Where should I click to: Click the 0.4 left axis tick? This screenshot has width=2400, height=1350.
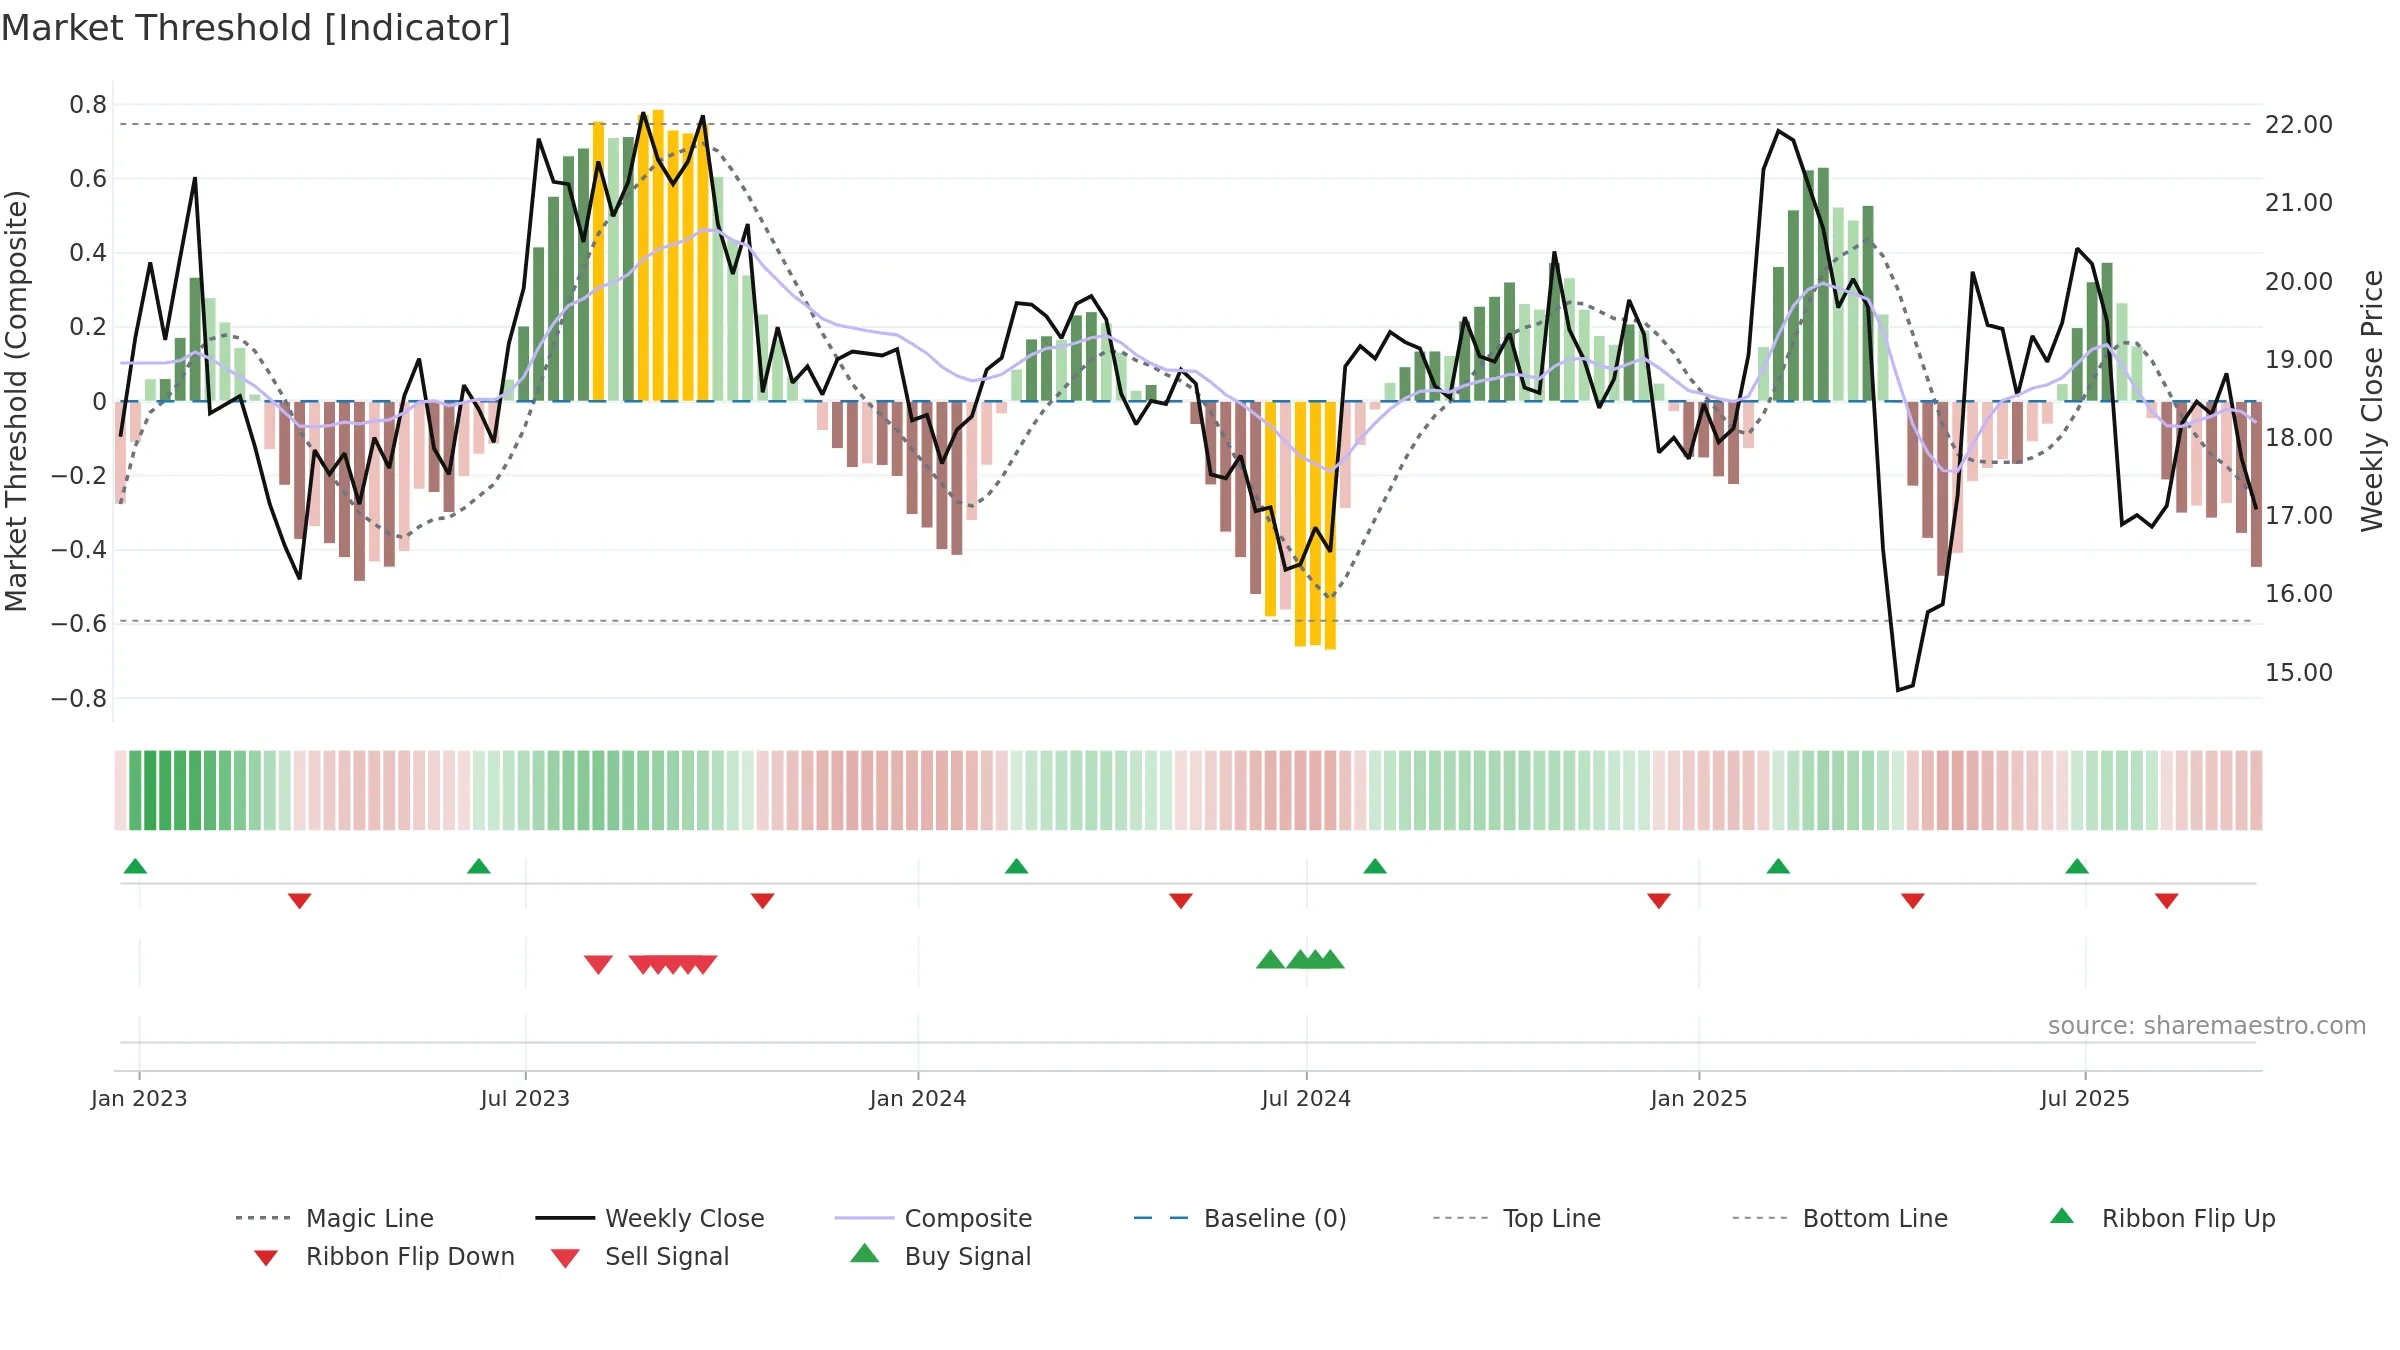pyautogui.click(x=88, y=253)
